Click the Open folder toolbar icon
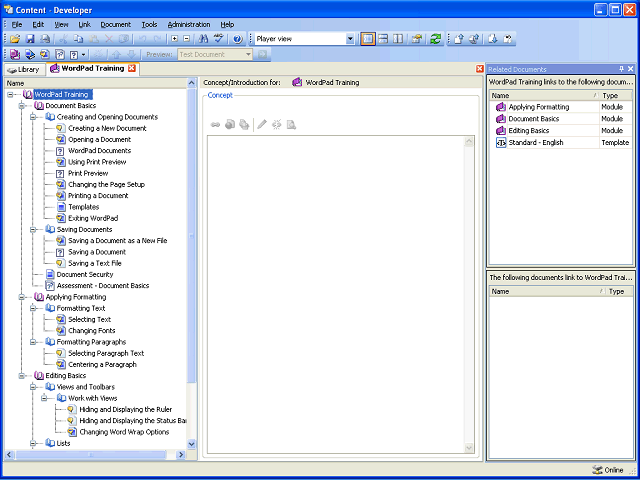Image resolution: width=640 pixels, height=480 pixels. point(15,39)
